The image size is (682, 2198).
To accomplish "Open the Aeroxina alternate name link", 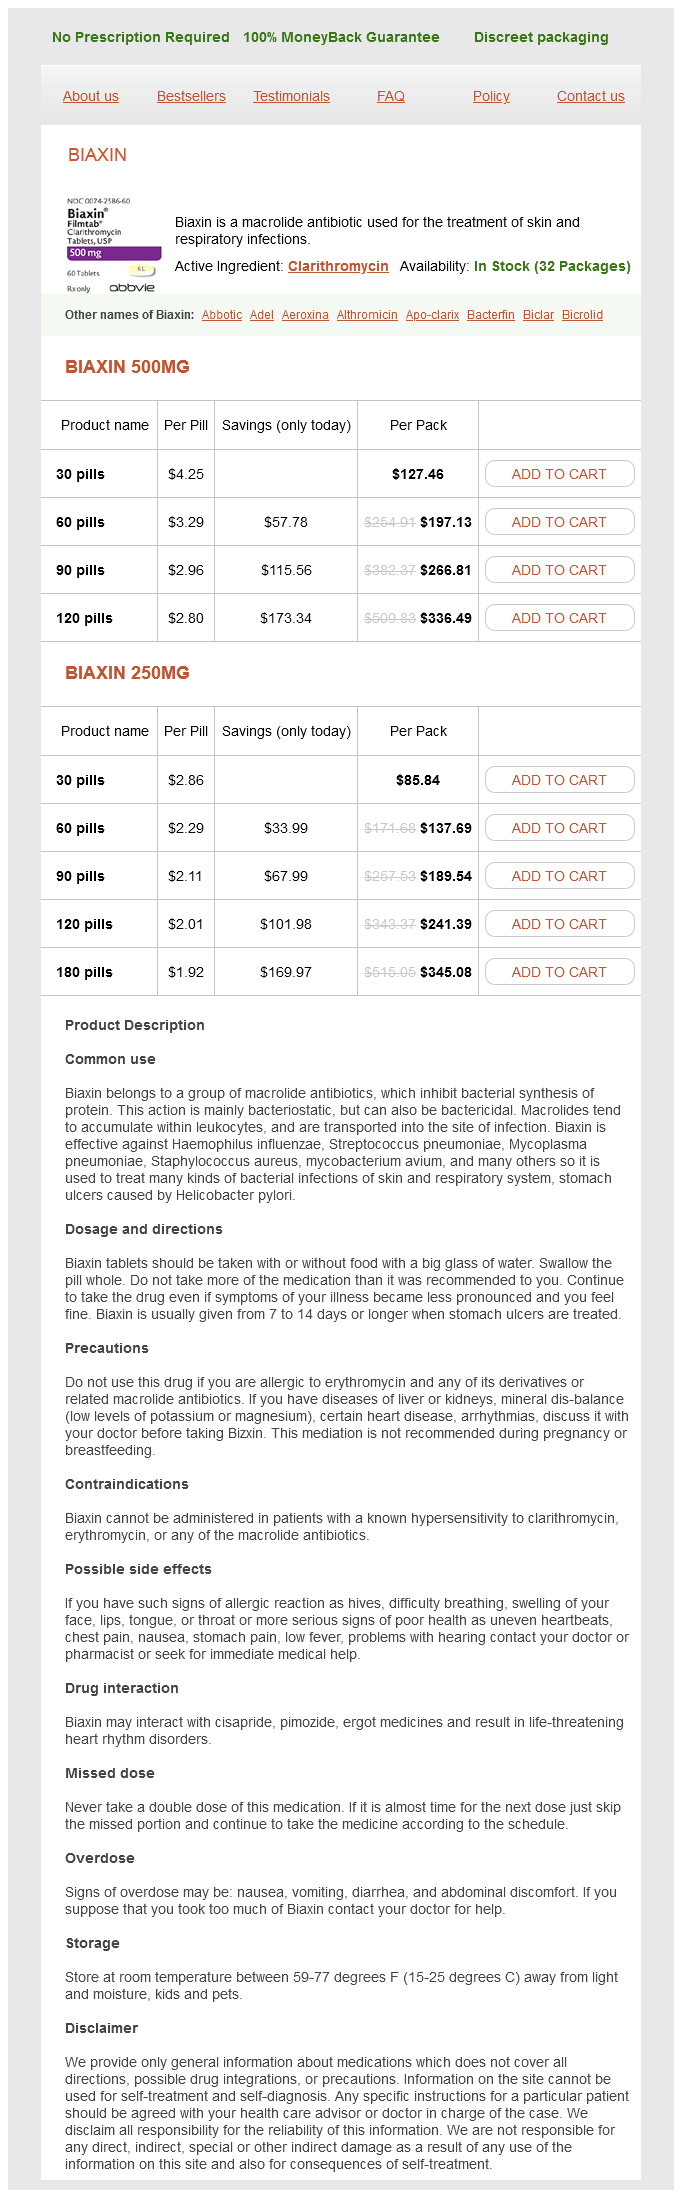I will point(305,315).
